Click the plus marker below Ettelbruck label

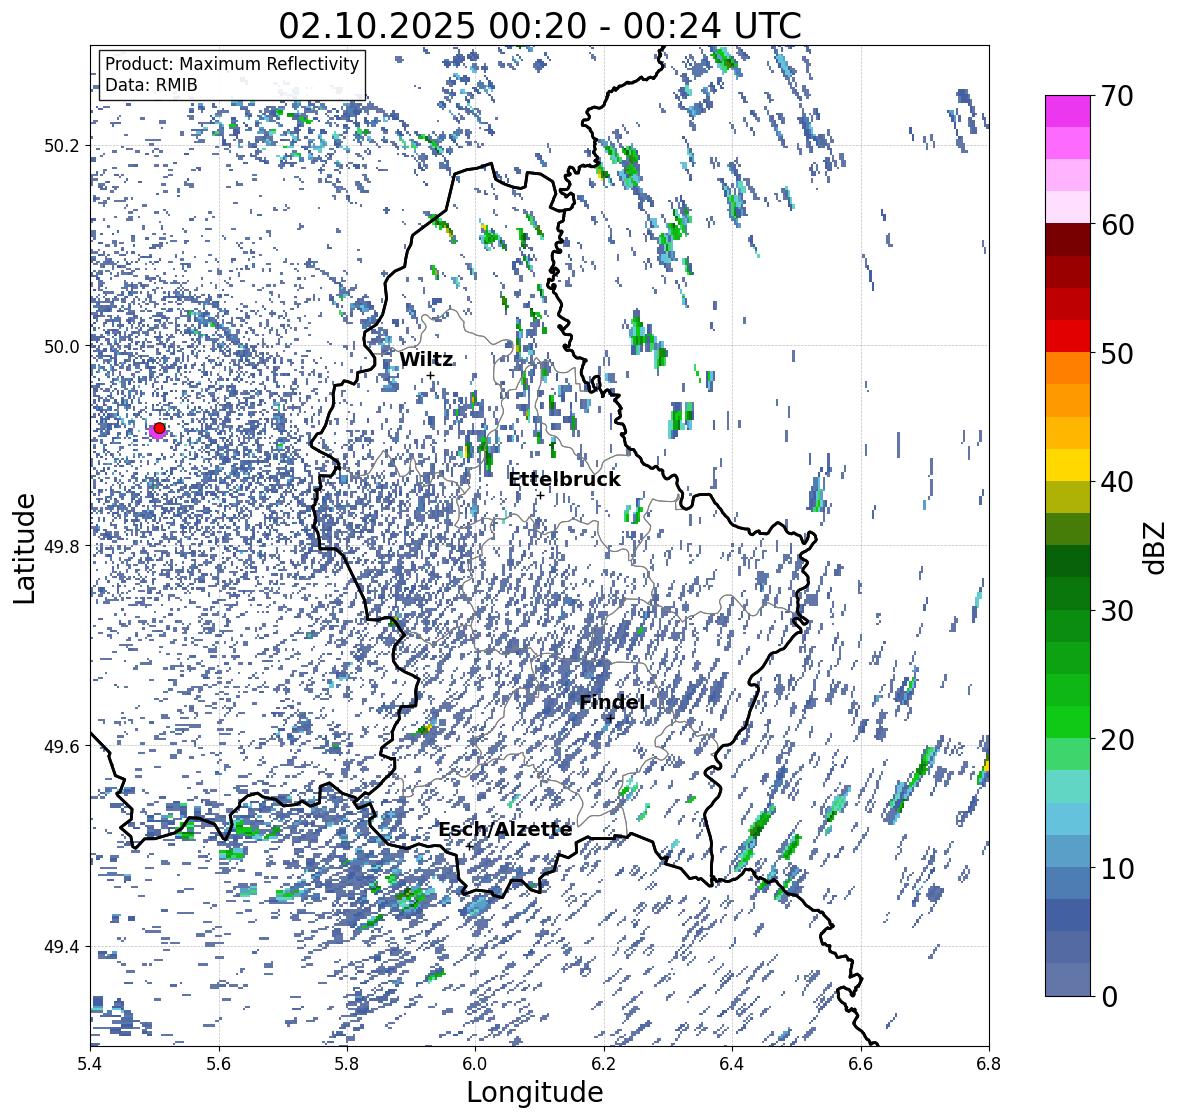pyautogui.click(x=540, y=495)
